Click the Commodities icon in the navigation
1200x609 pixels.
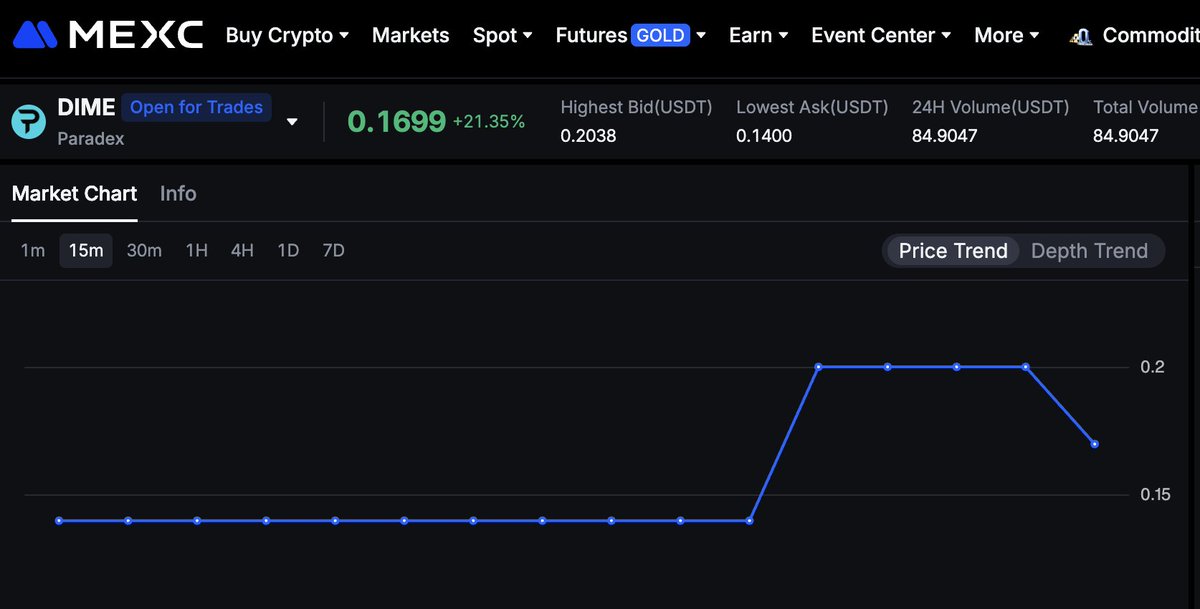[x=1080, y=36]
